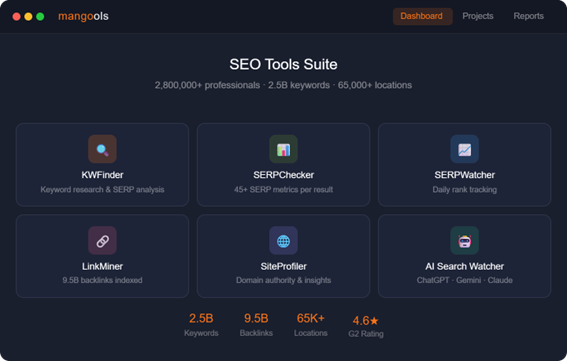Open the KWFinder magnifying glass icon
The image size is (567, 361).
pyautogui.click(x=102, y=149)
